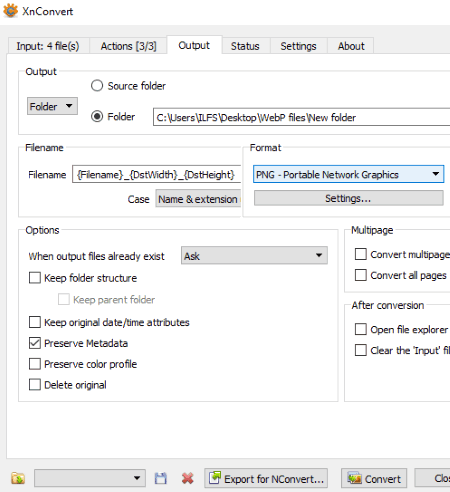Switch to the Input: 4 file(s) tab
This screenshot has height=492, width=450.
(48, 46)
